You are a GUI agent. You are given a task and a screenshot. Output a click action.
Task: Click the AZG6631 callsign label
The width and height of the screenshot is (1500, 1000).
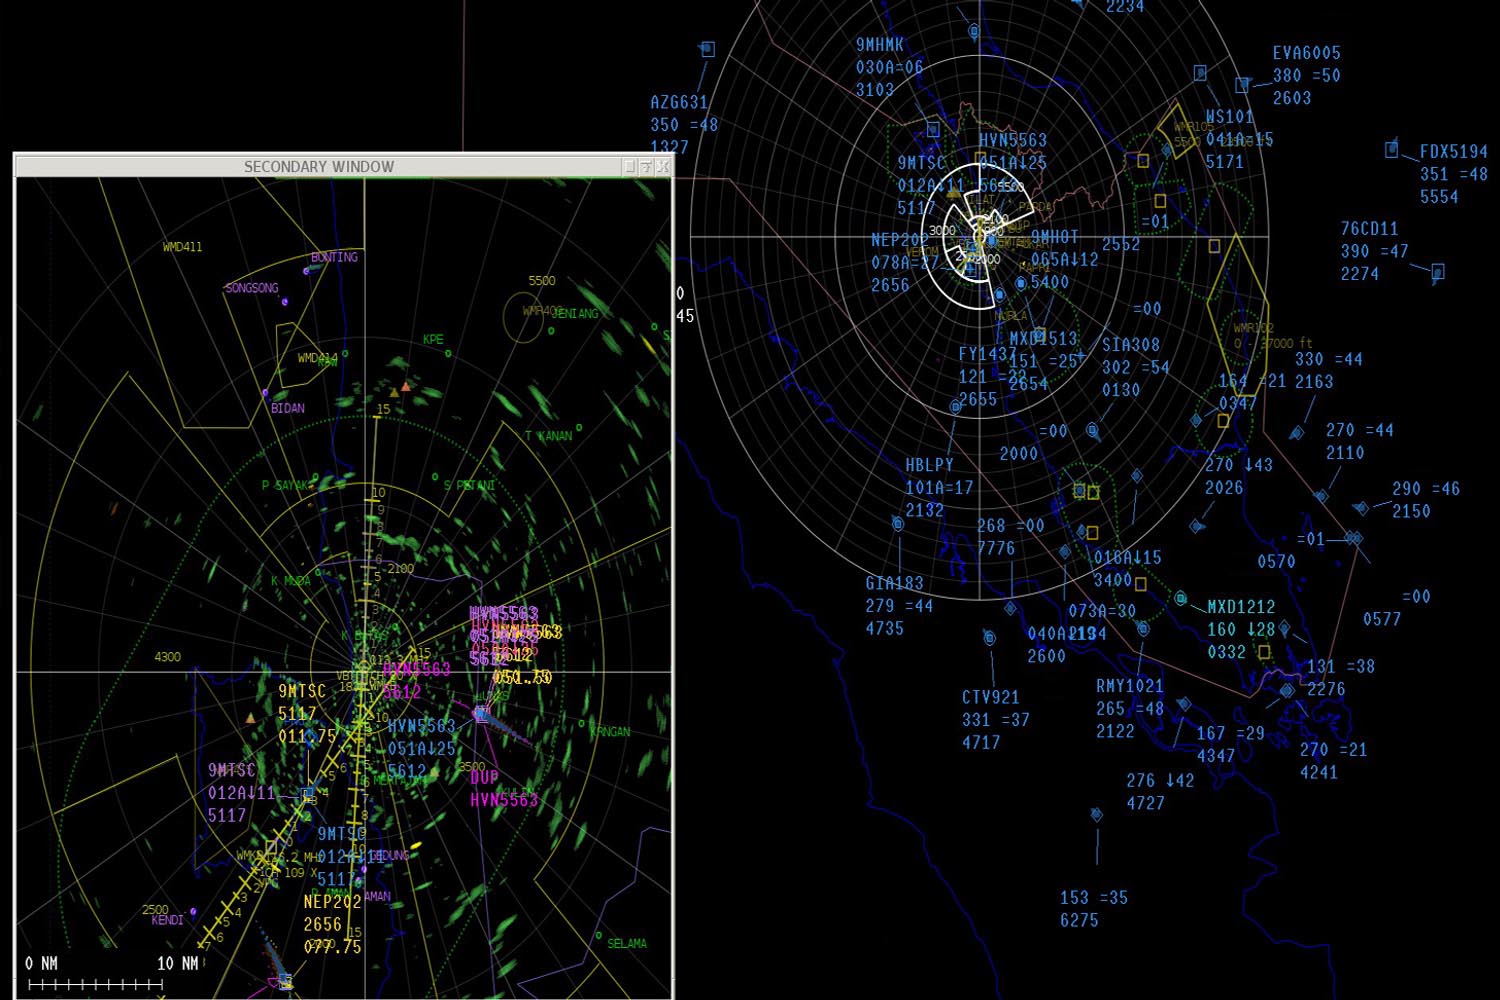[x=679, y=102]
